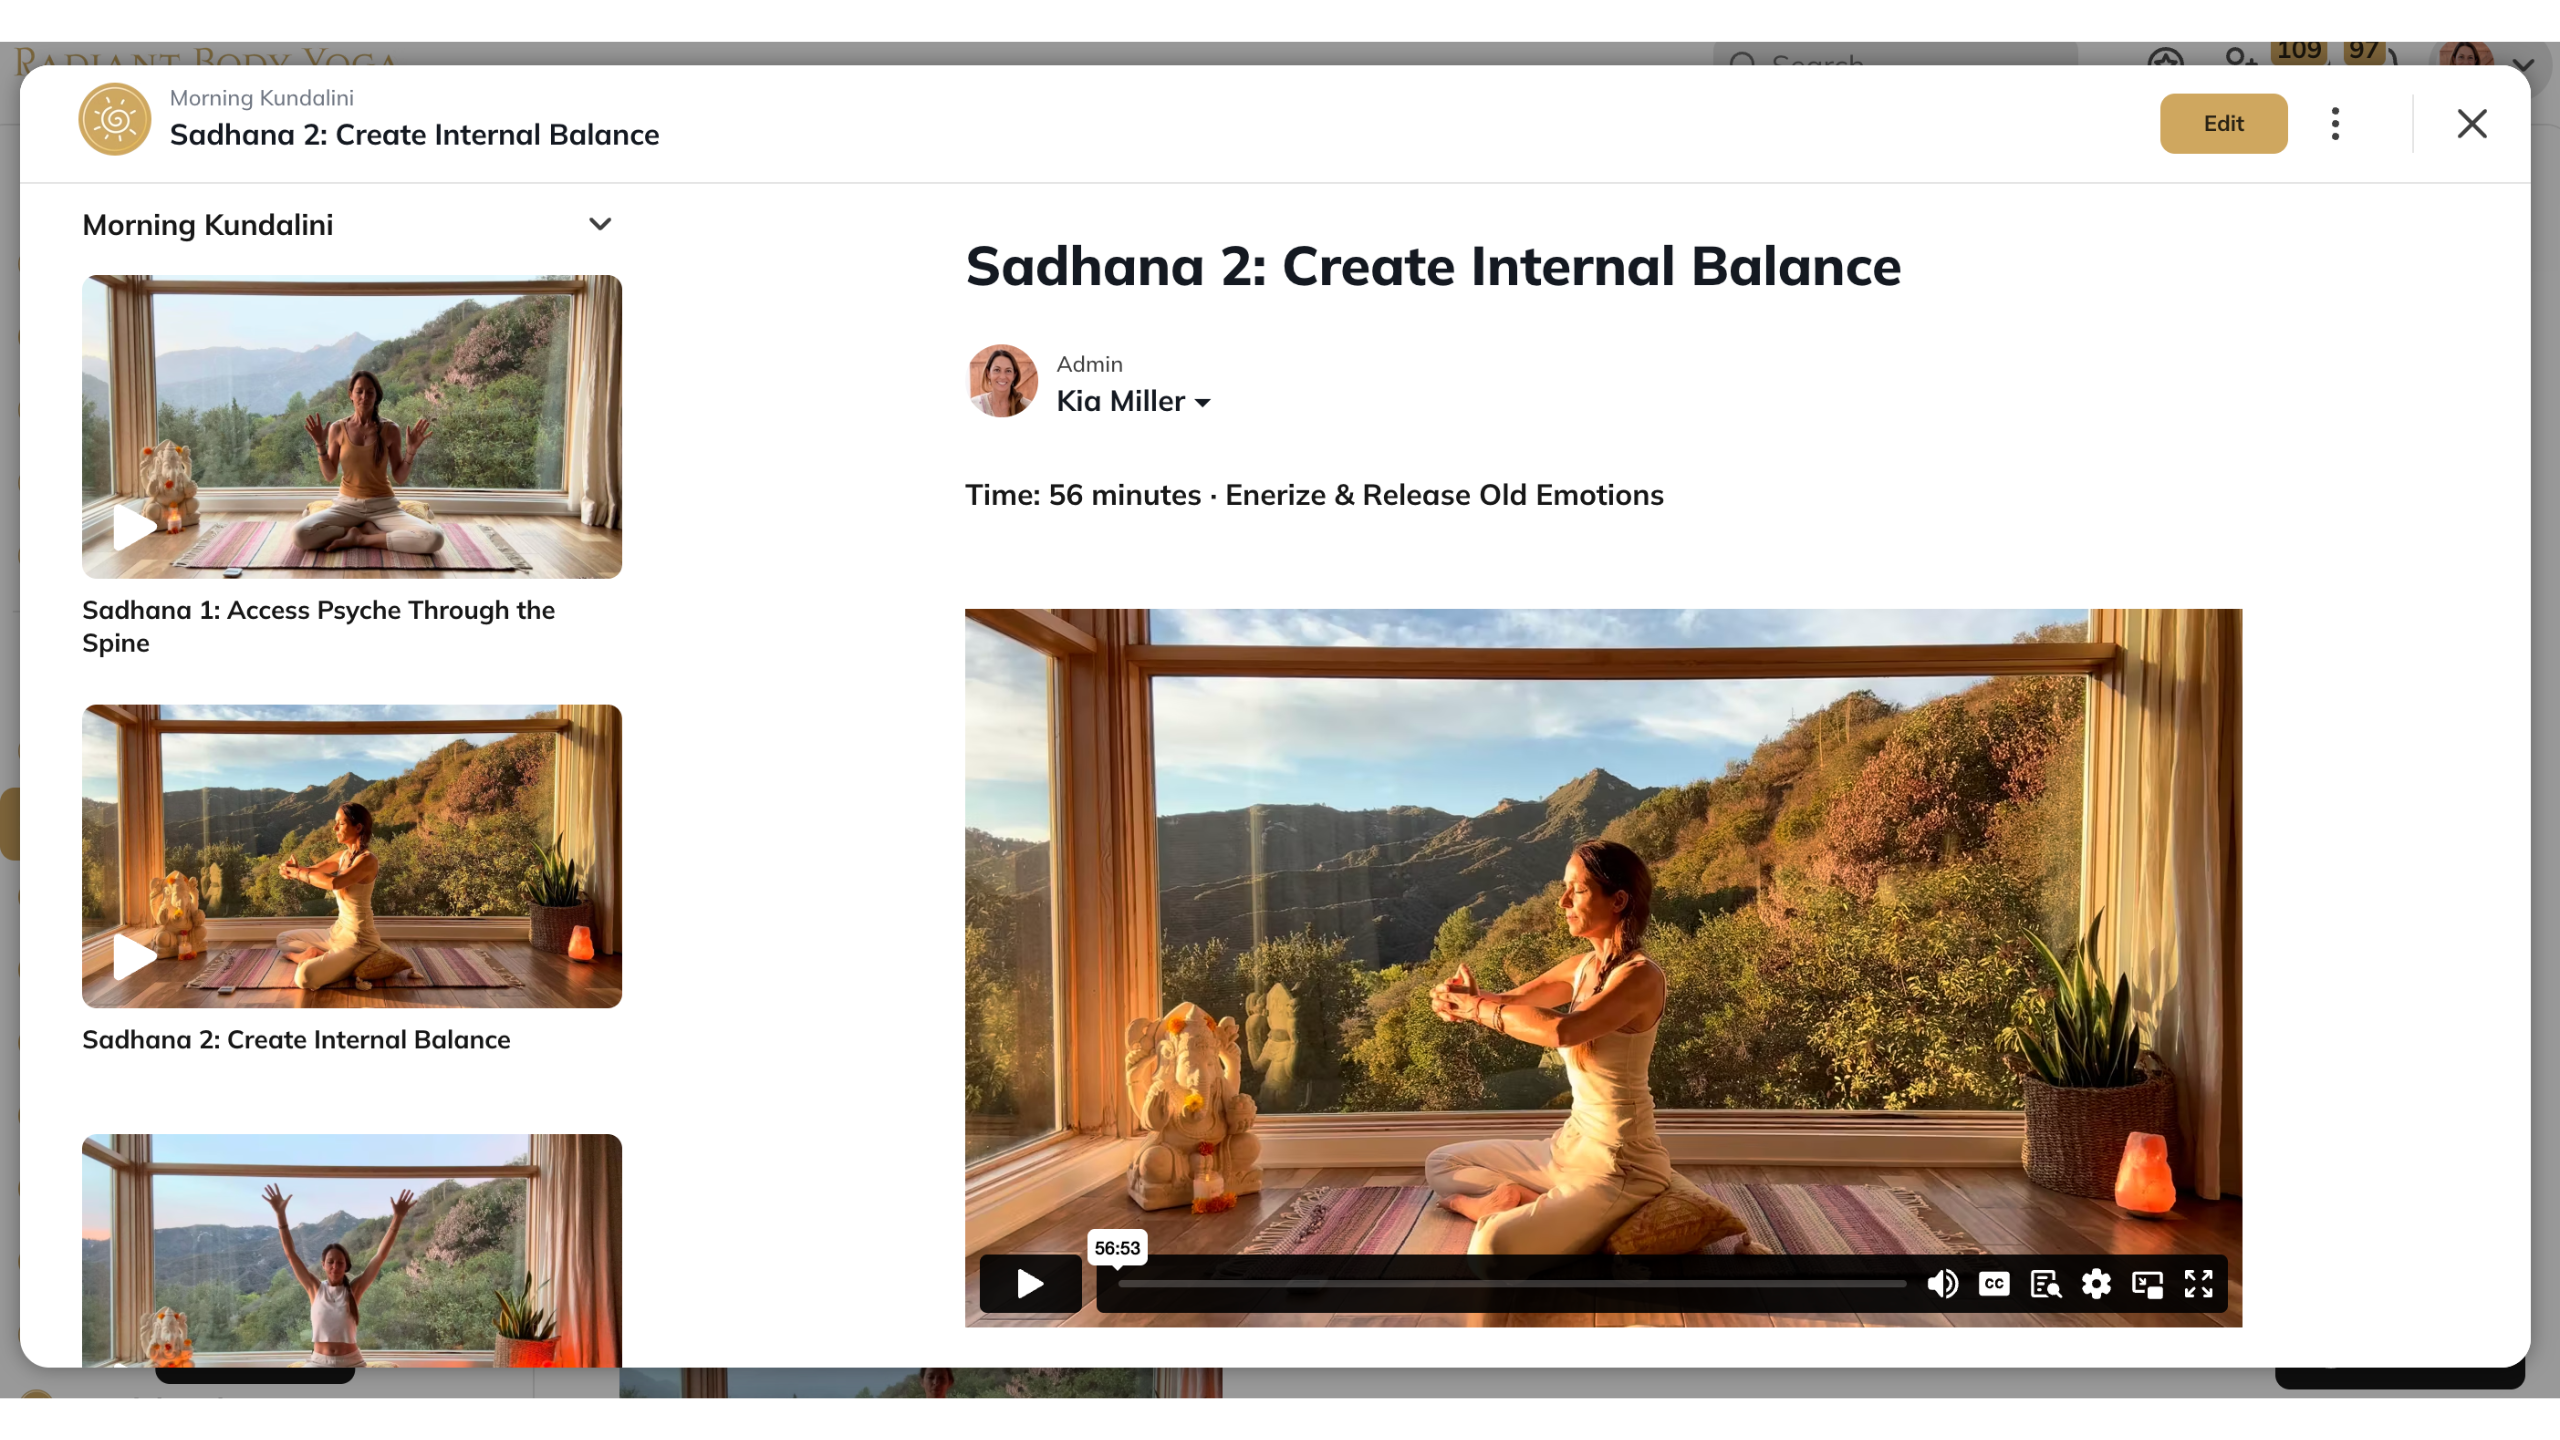This screenshot has height=1440, width=2560.
Task: Click Morning Kundalini breadcrumb in header
Action: click(261, 98)
